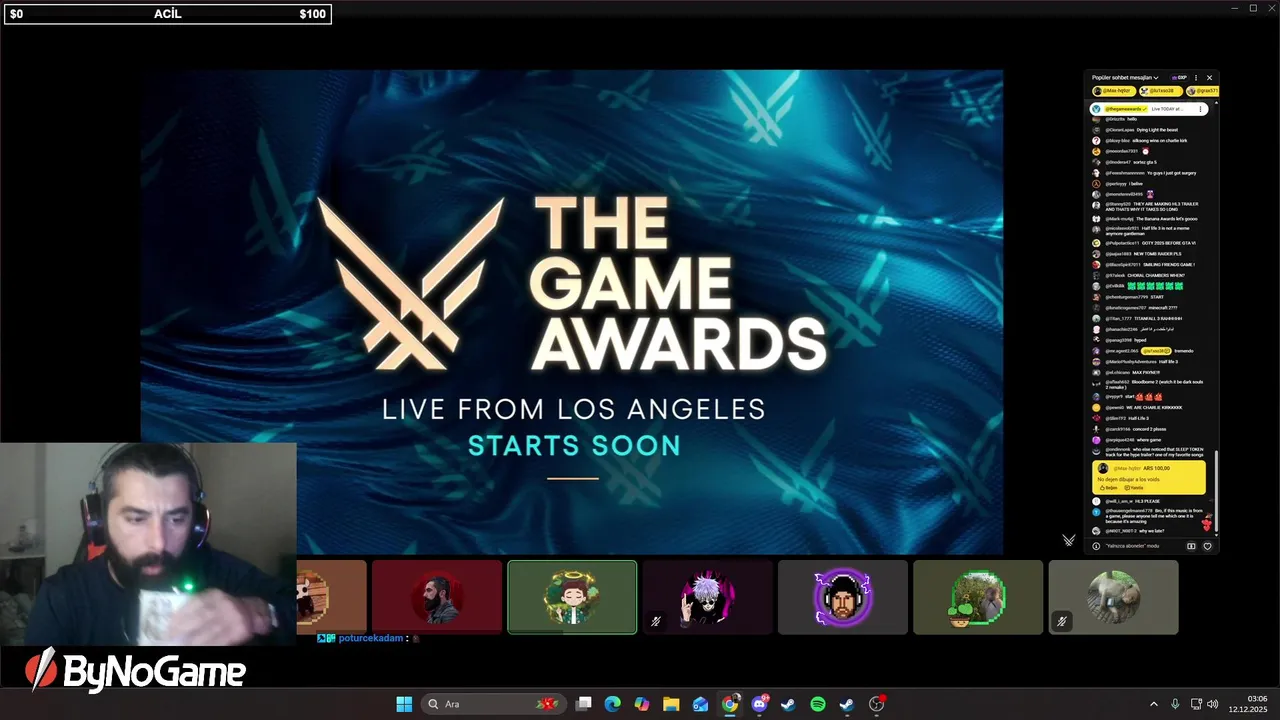This screenshot has width=1280, height=720.
Task: Click the chat mode info icon
Action: coord(1096,546)
